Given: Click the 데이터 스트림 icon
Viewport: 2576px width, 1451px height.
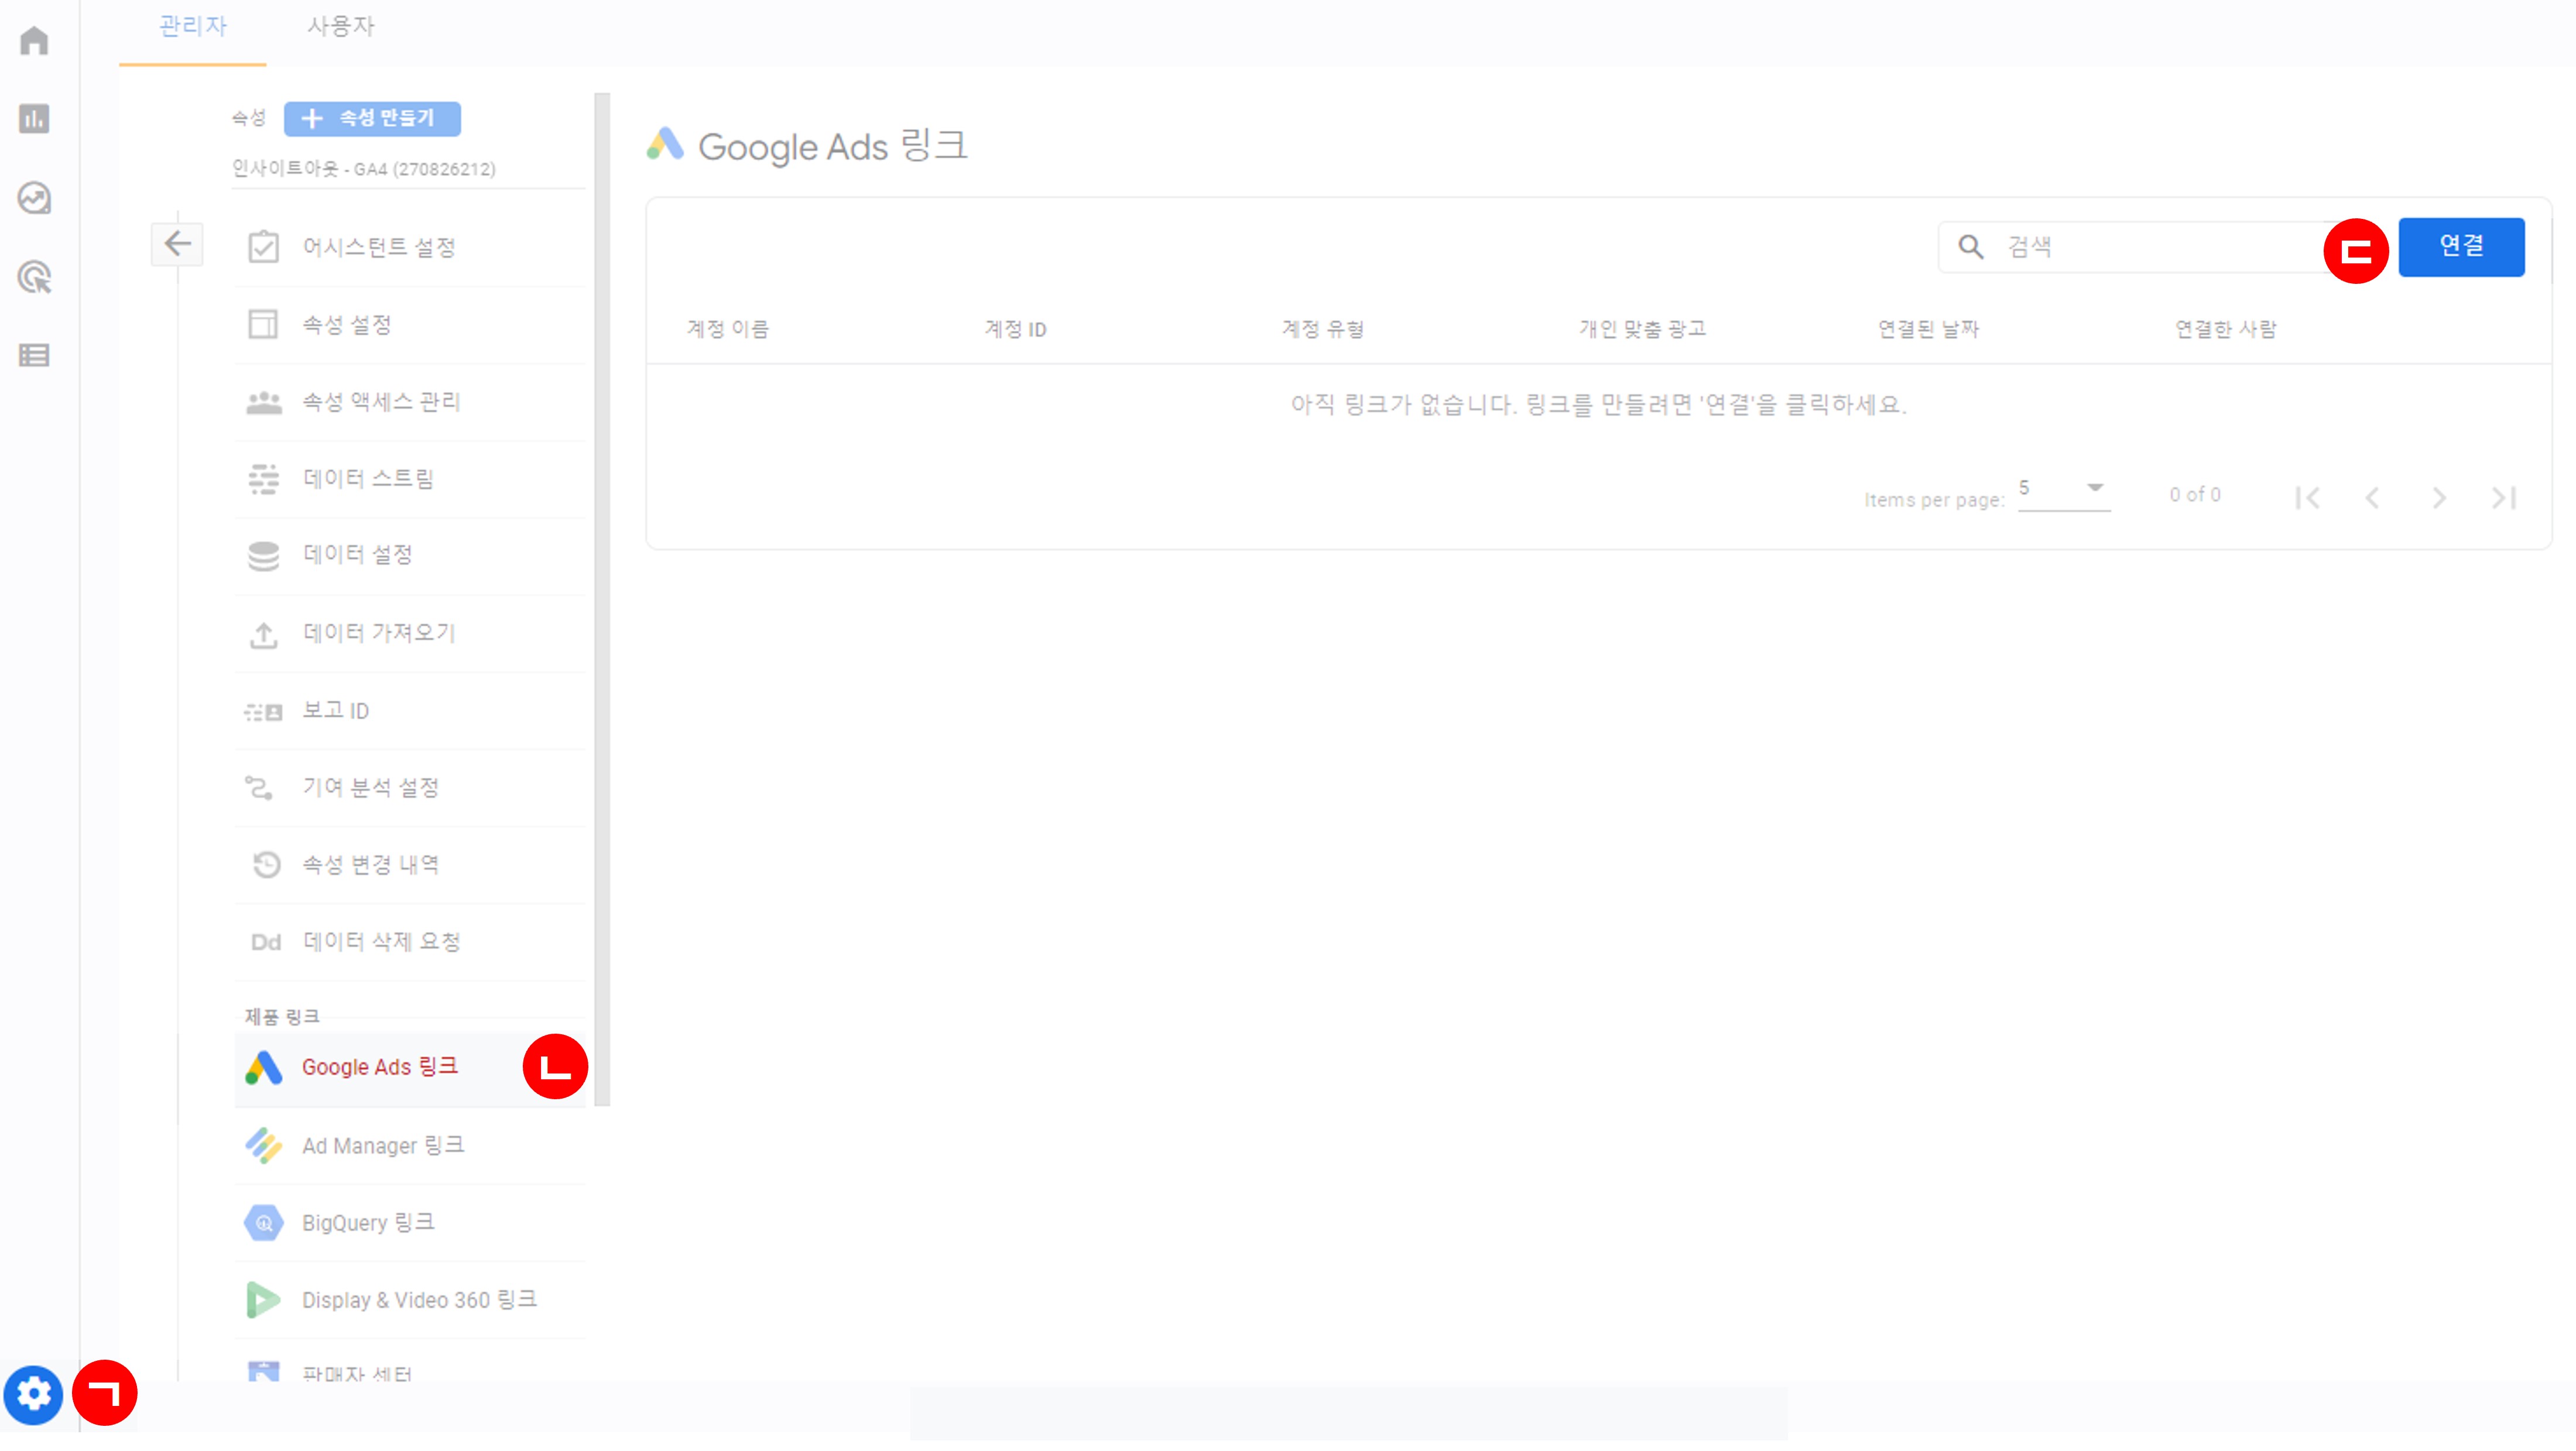Looking at the screenshot, I should click(x=264, y=479).
